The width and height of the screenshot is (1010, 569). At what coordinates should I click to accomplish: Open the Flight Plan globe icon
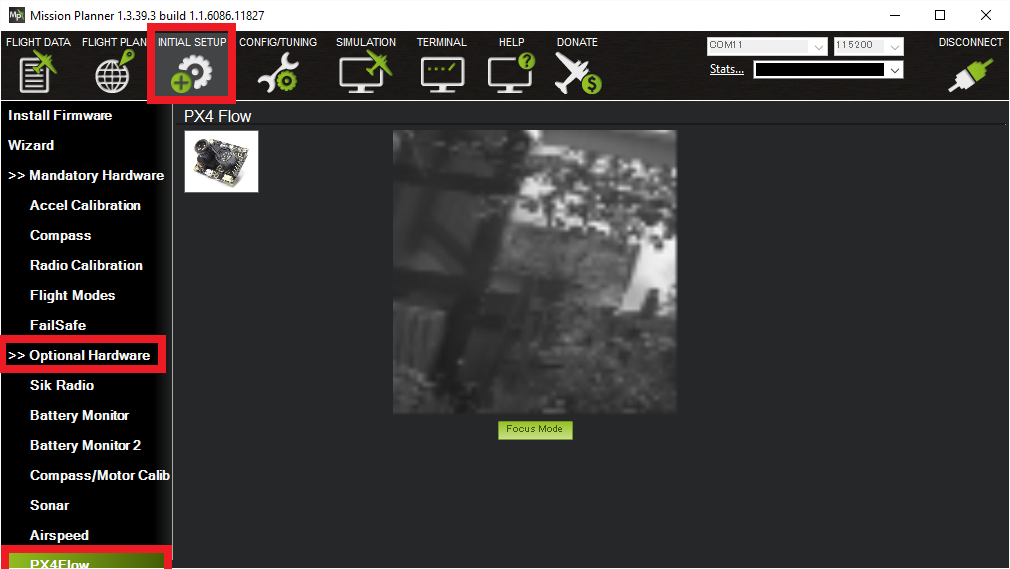[x=112, y=72]
